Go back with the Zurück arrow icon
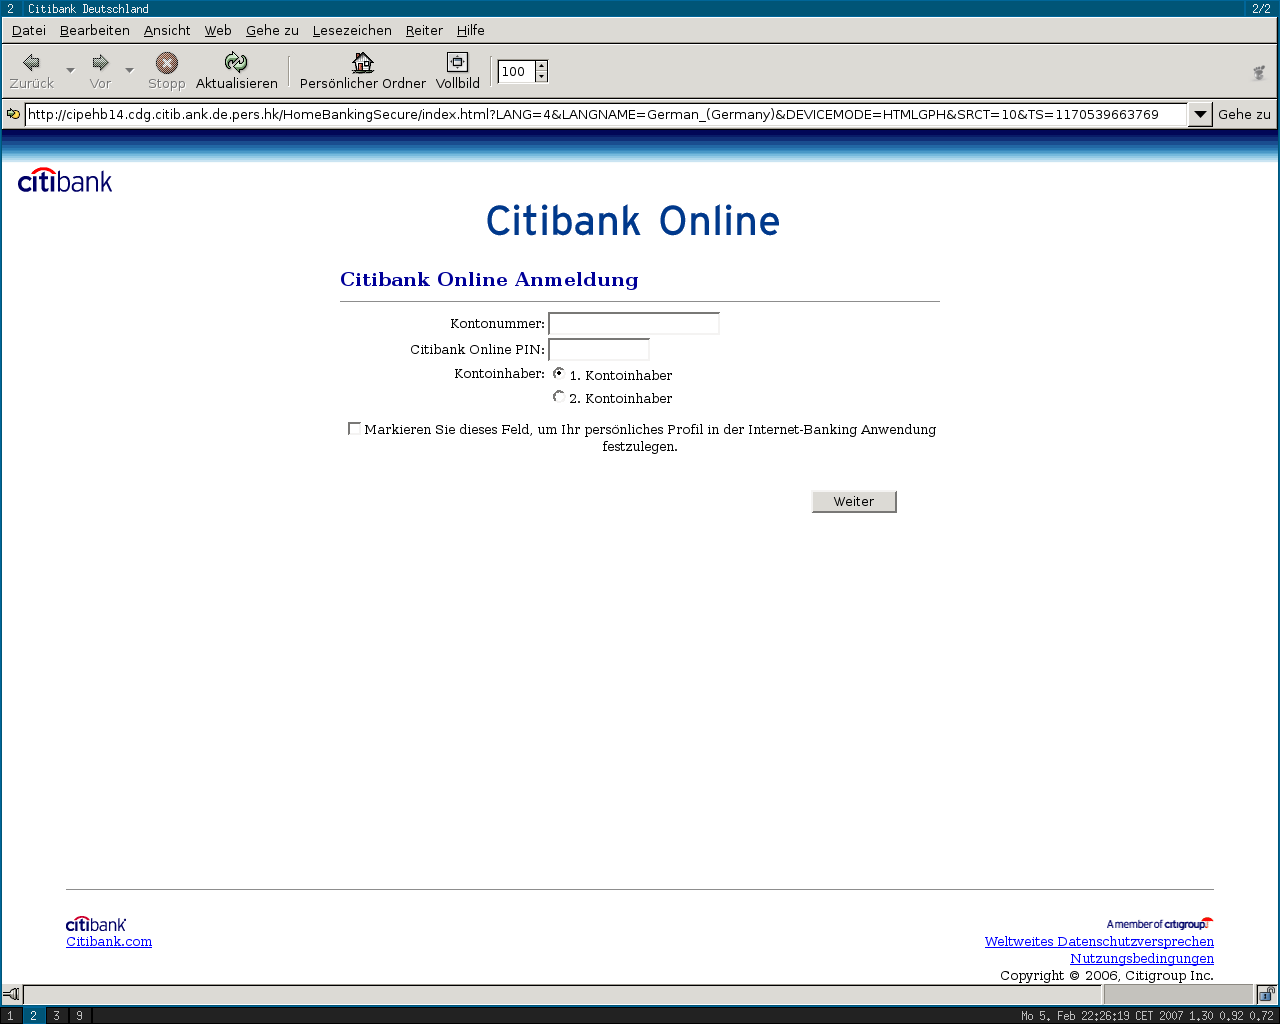This screenshot has height=1024, width=1280. pos(31,63)
